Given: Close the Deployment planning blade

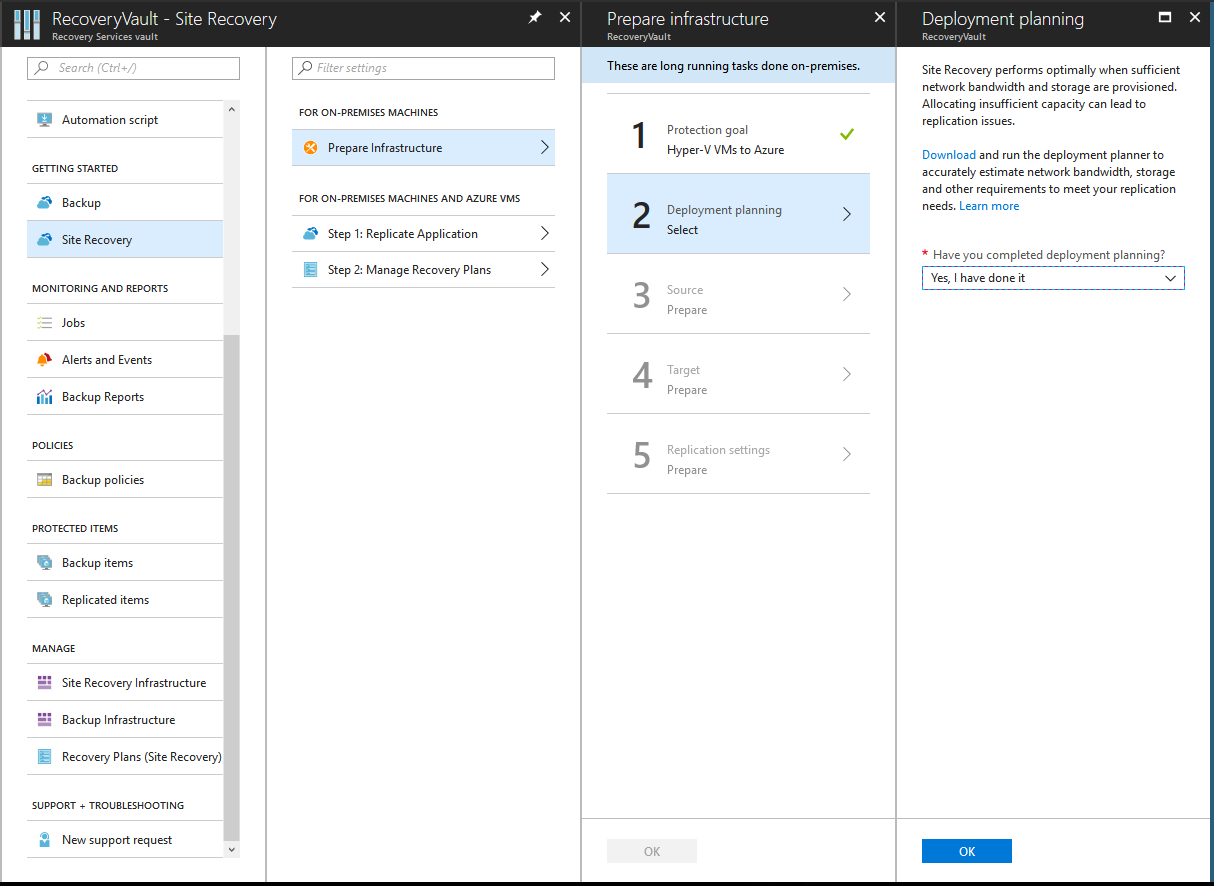Looking at the screenshot, I should point(1194,17).
